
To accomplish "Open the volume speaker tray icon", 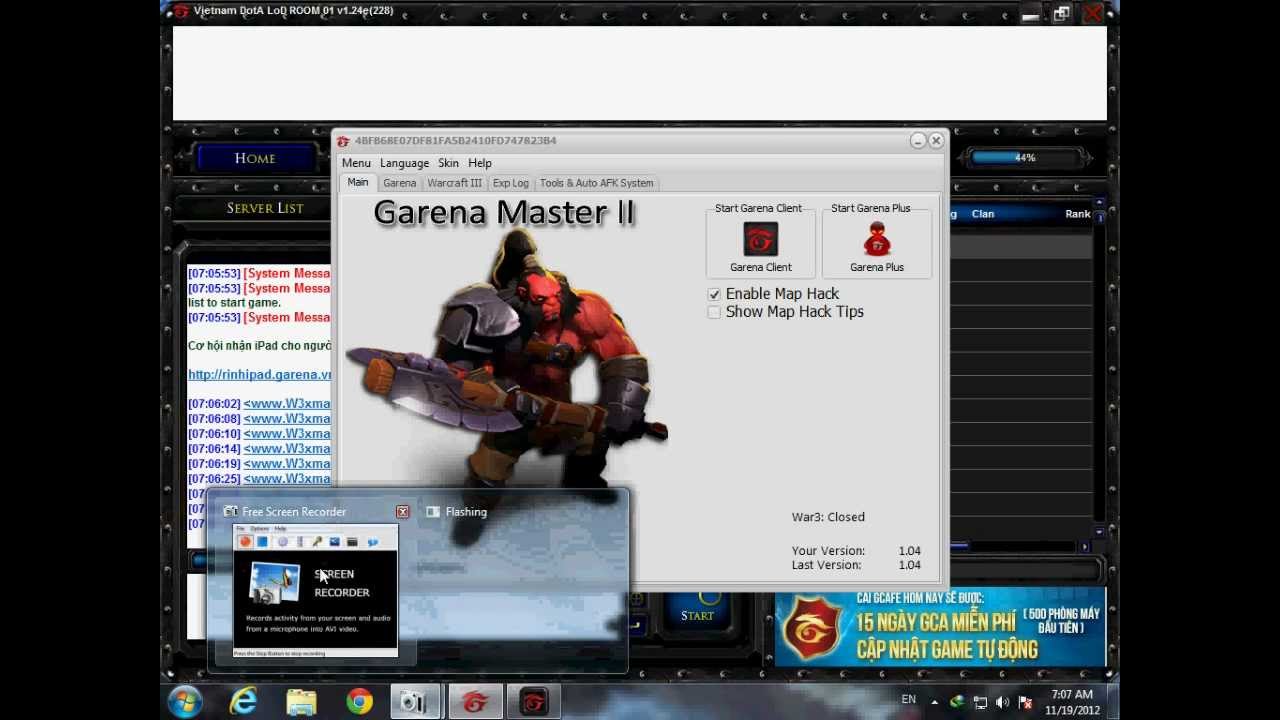I will tap(1003, 702).
